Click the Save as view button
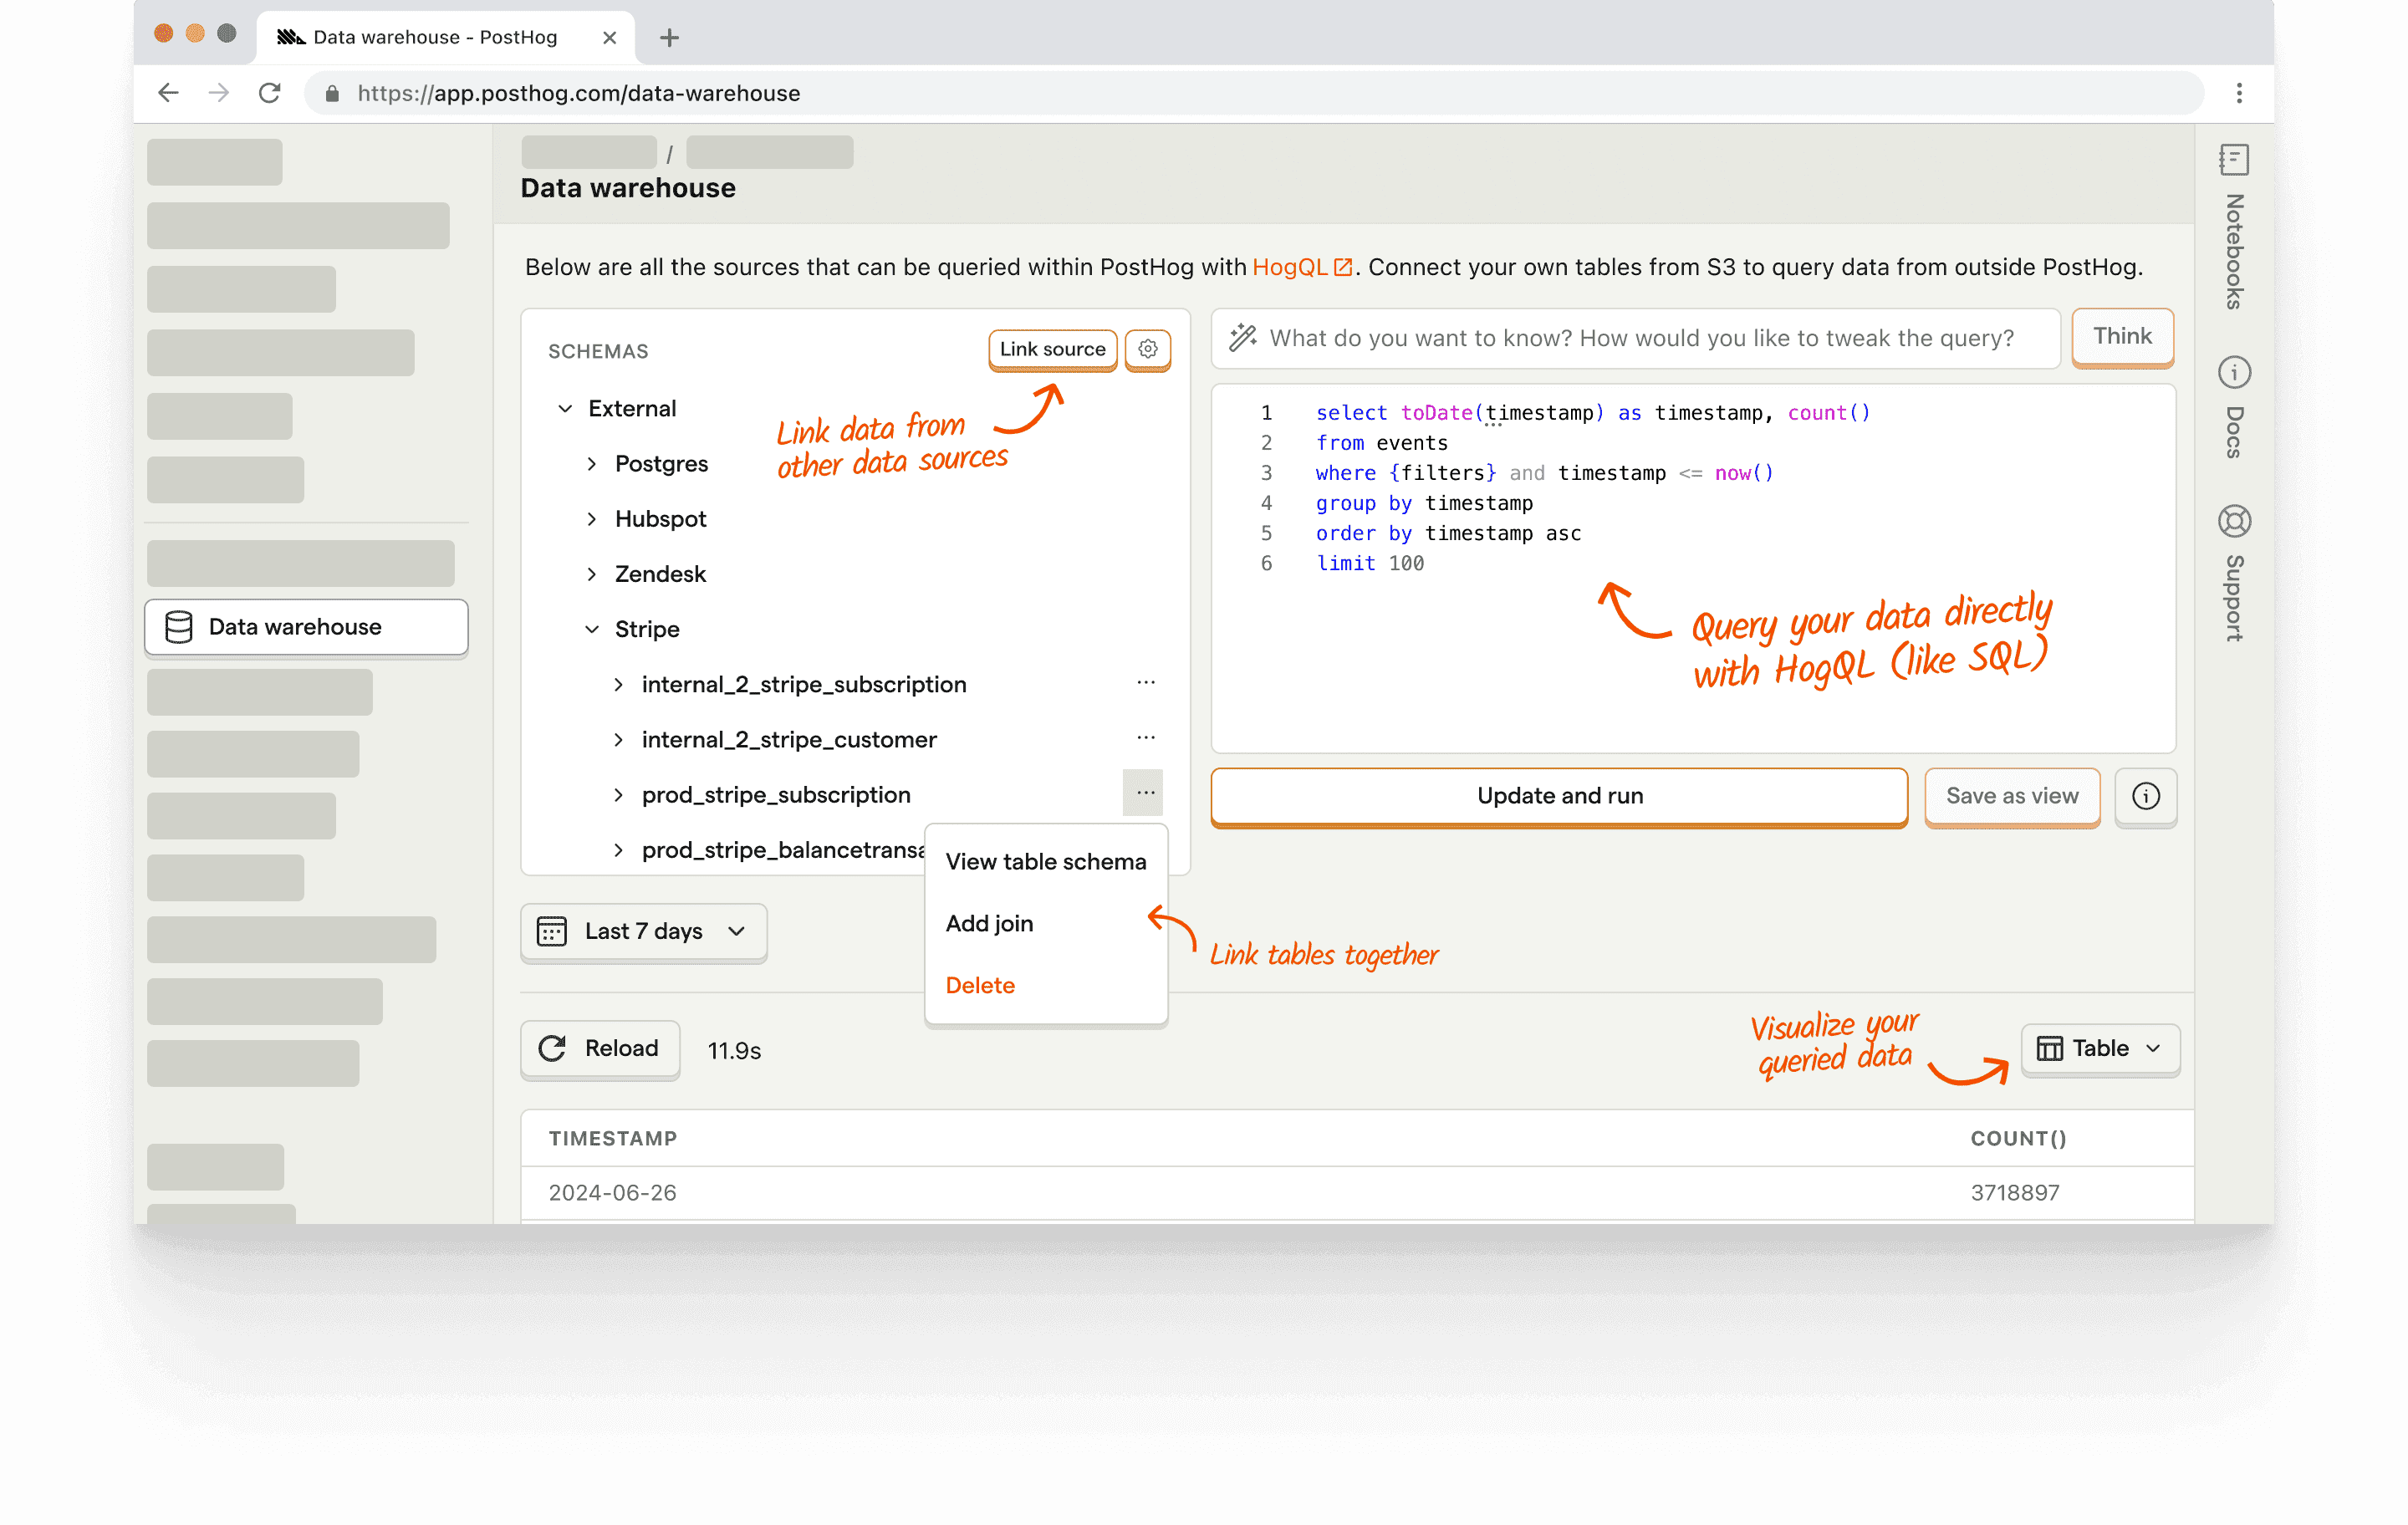This screenshot has width=2408, height=1525. pos(2013,795)
